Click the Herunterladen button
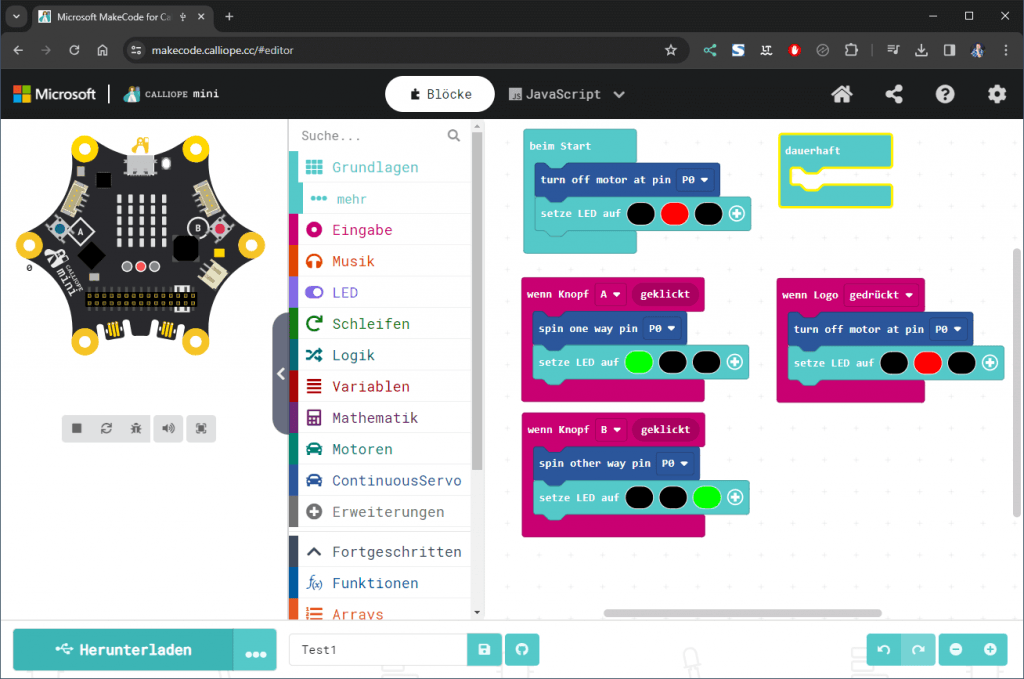1024x679 pixels. point(124,650)
